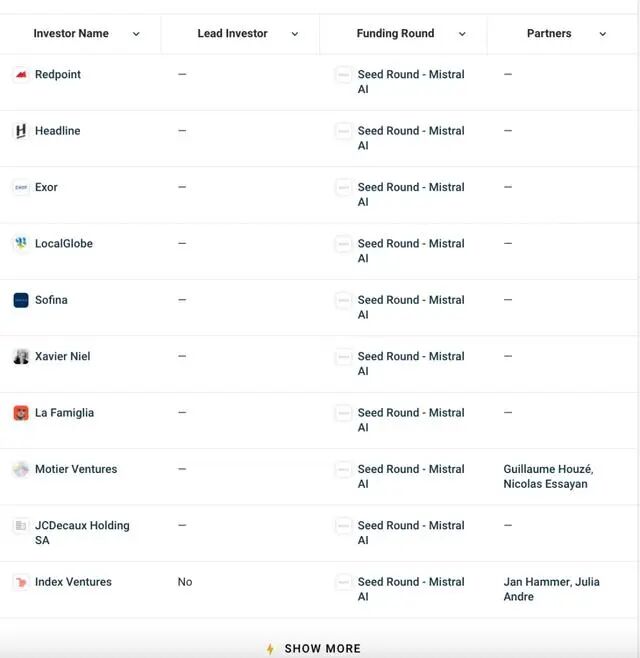This screenshot has width=640, height=658.
Task: Open the Funding Round column dropdown
Action: point(462,34)
